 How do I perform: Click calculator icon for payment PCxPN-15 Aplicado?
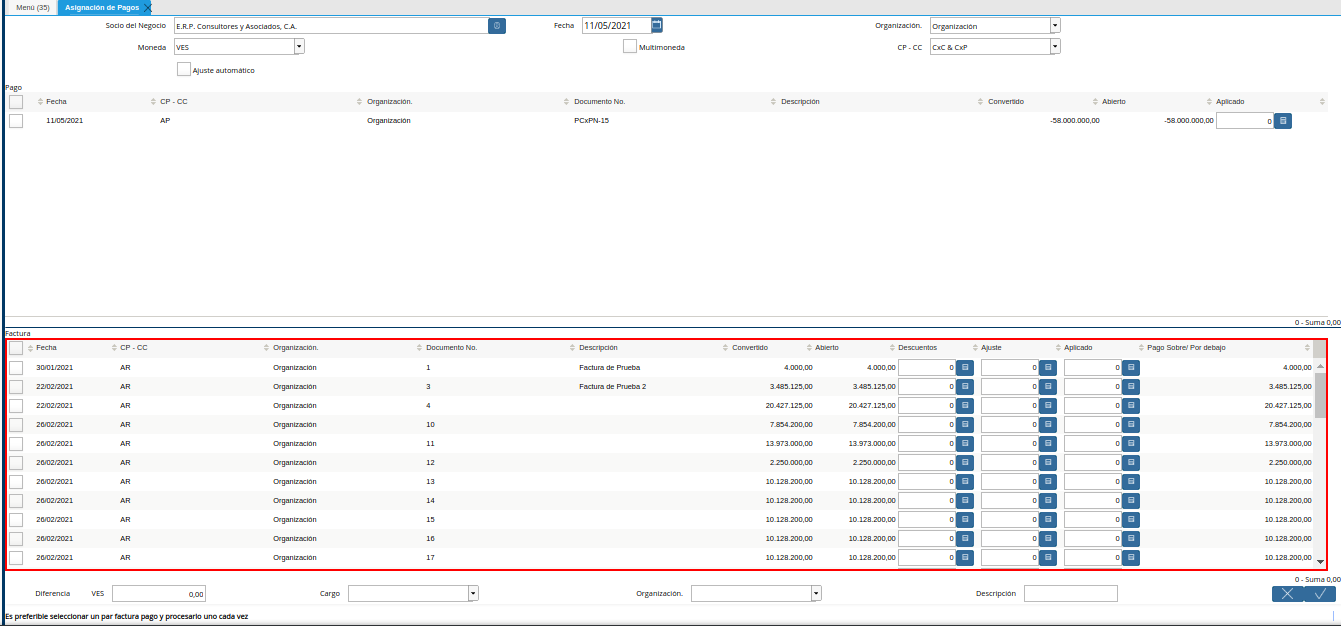pyautogui.click(x=1284, y=121)
